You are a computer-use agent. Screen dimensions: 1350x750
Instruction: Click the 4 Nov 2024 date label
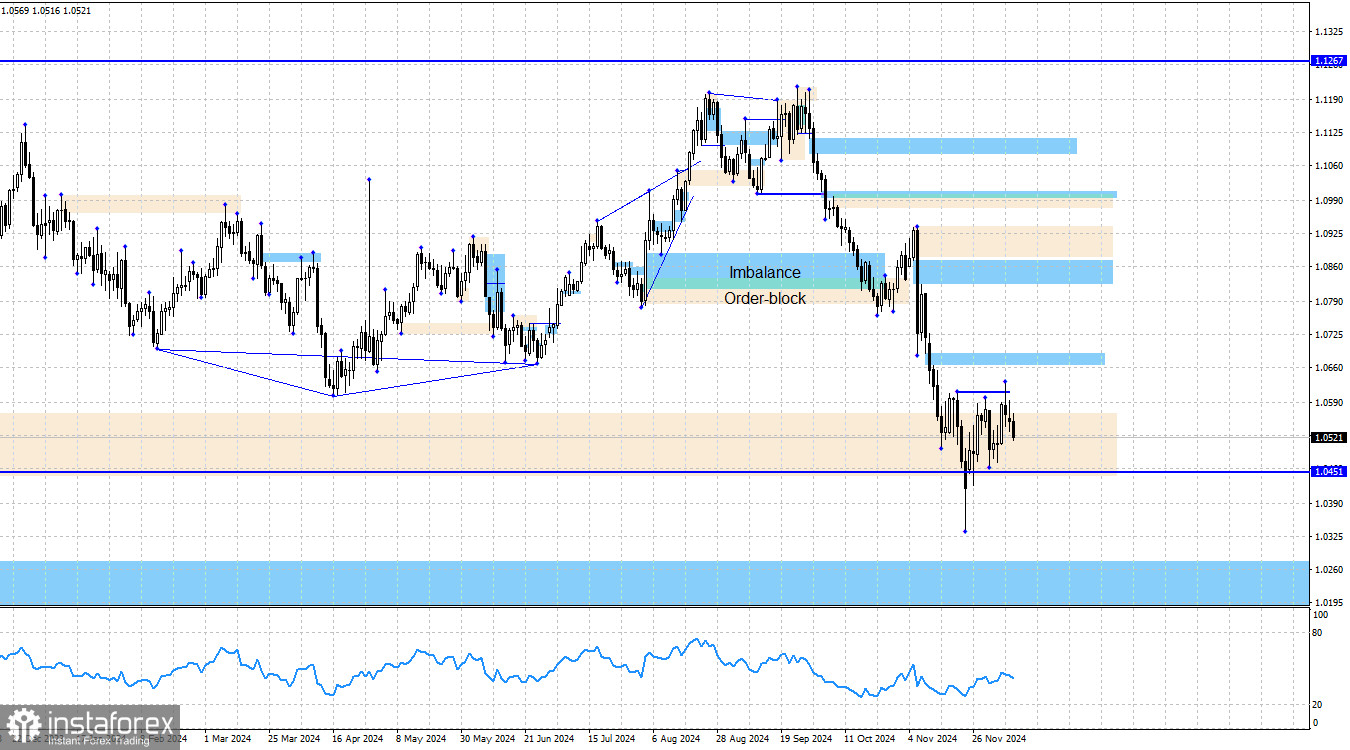[933, 739]
